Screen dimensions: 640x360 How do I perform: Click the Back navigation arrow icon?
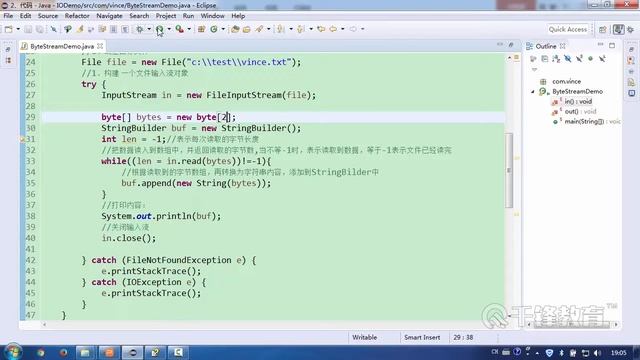[333, 29]
